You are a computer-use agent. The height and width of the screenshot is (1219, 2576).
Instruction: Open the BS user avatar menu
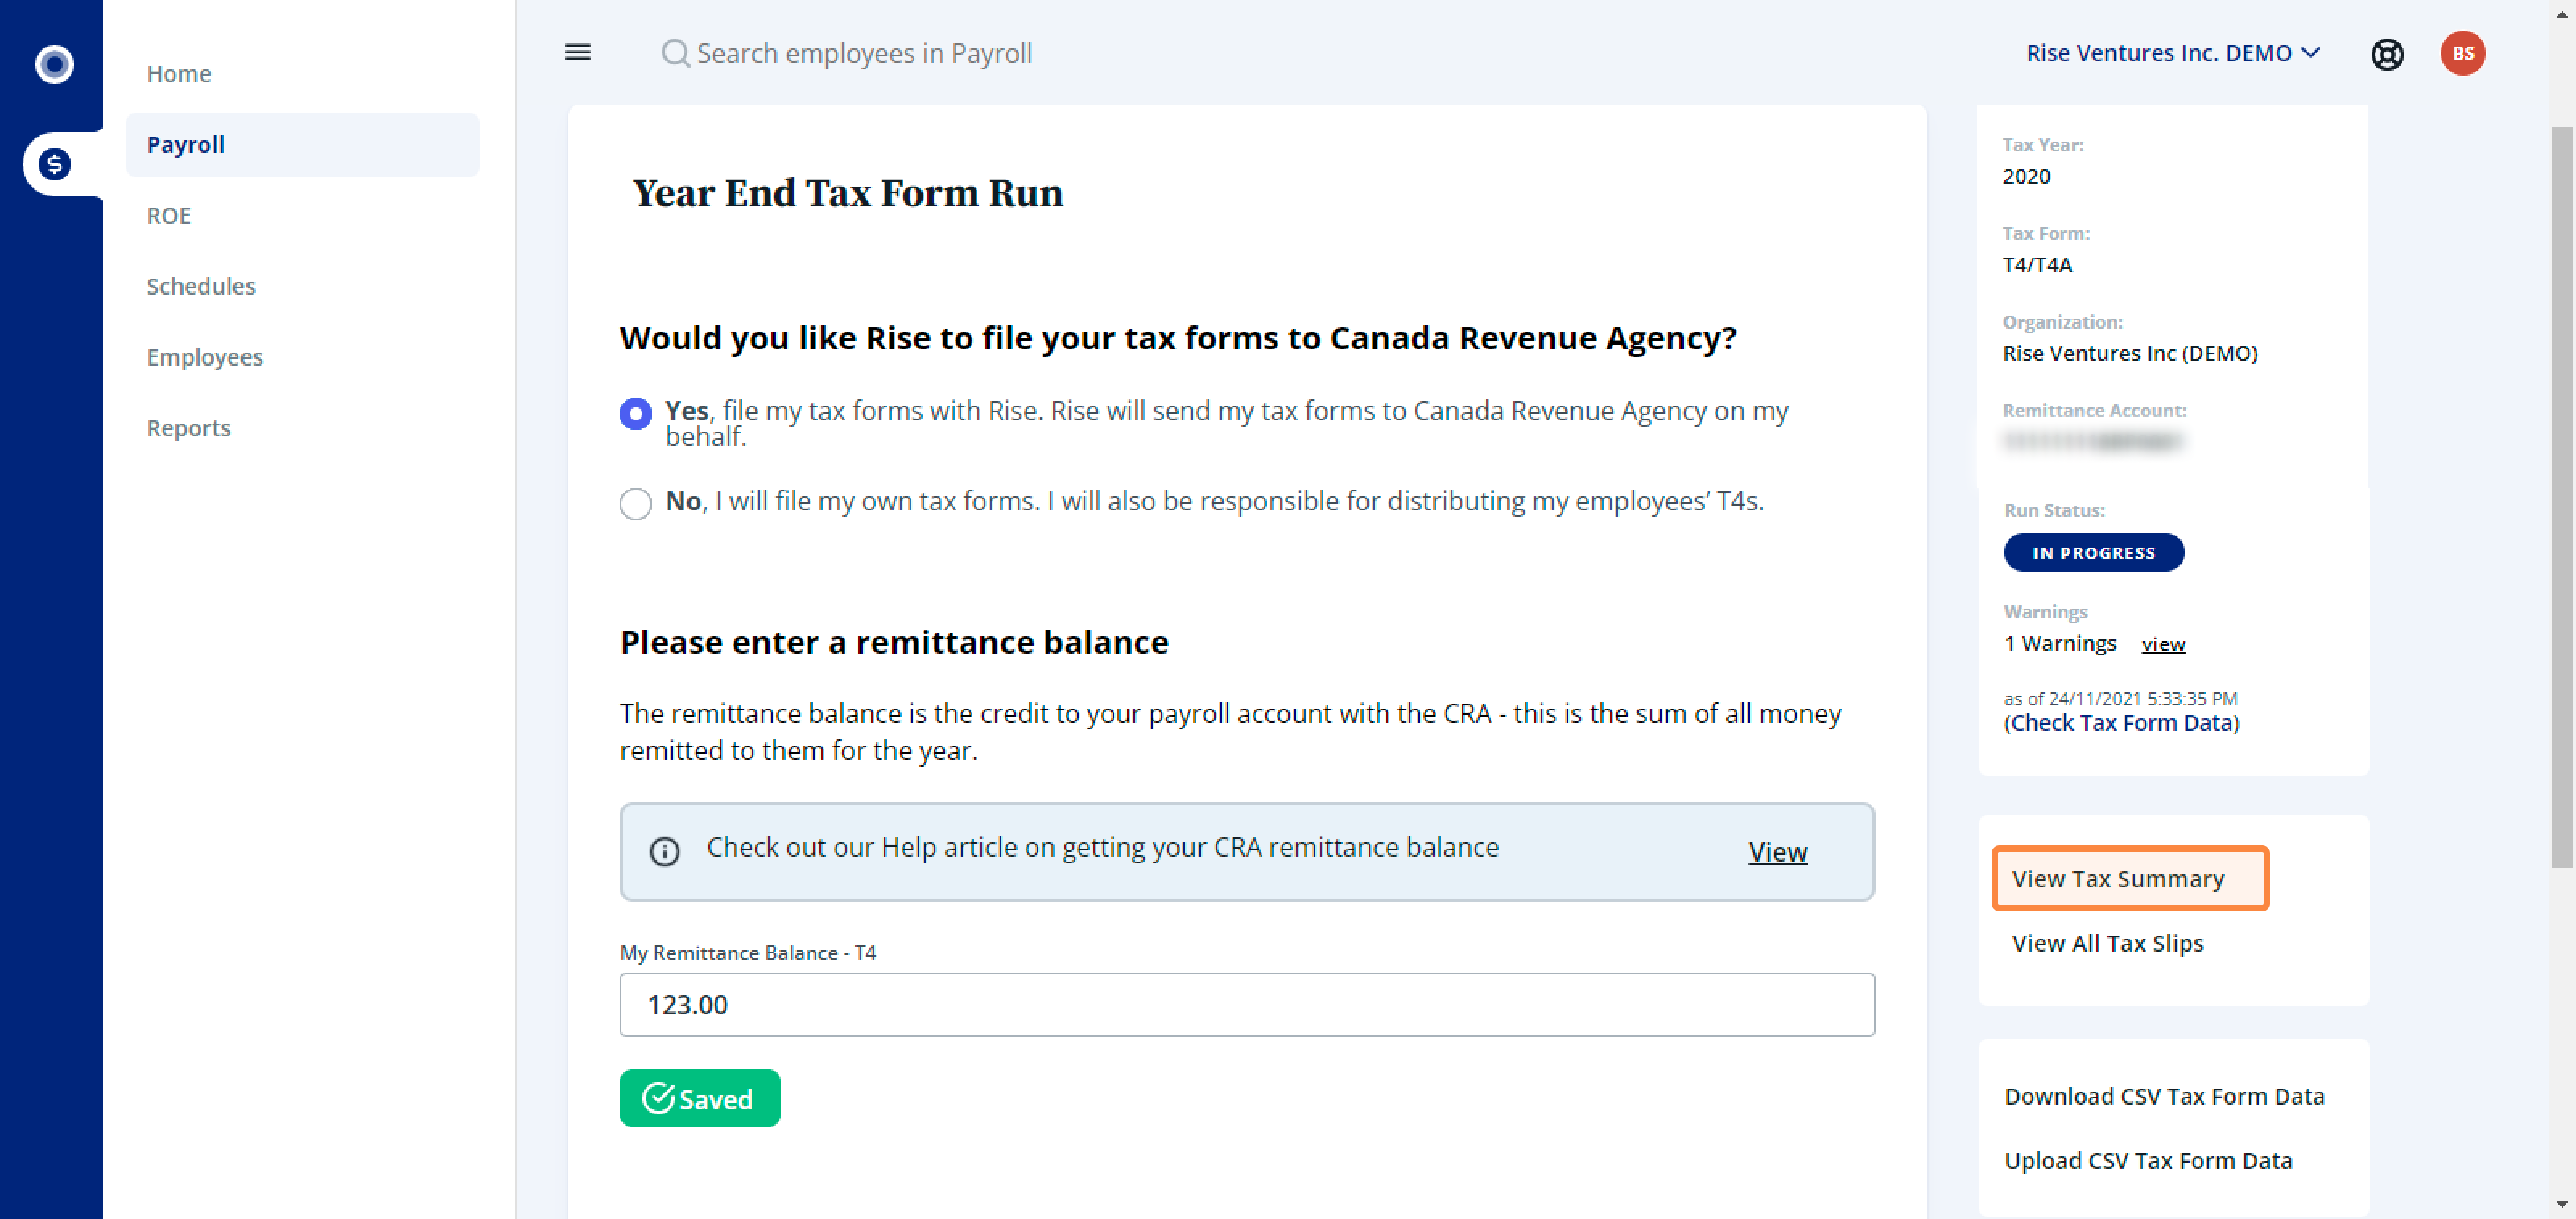click(x=2462, y=53)
